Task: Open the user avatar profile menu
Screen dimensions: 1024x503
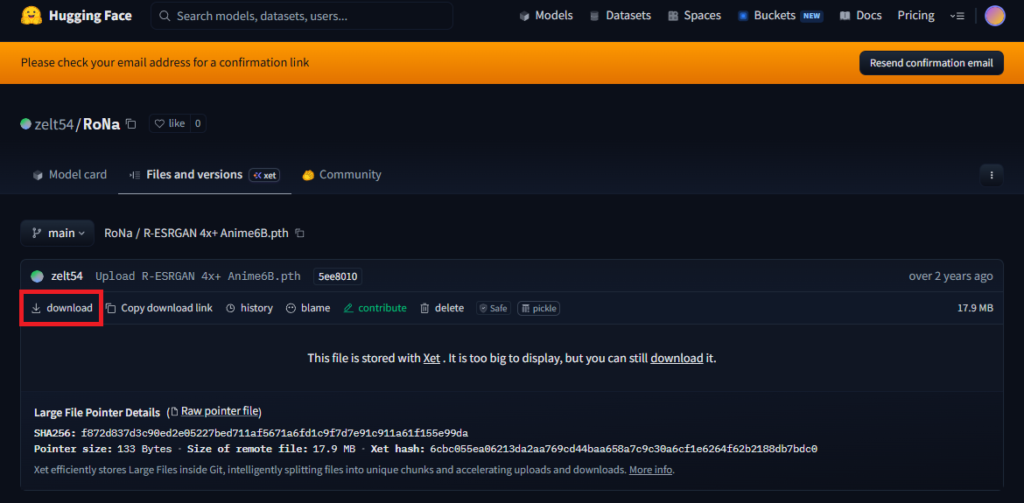Action: [x=994, y=16]
